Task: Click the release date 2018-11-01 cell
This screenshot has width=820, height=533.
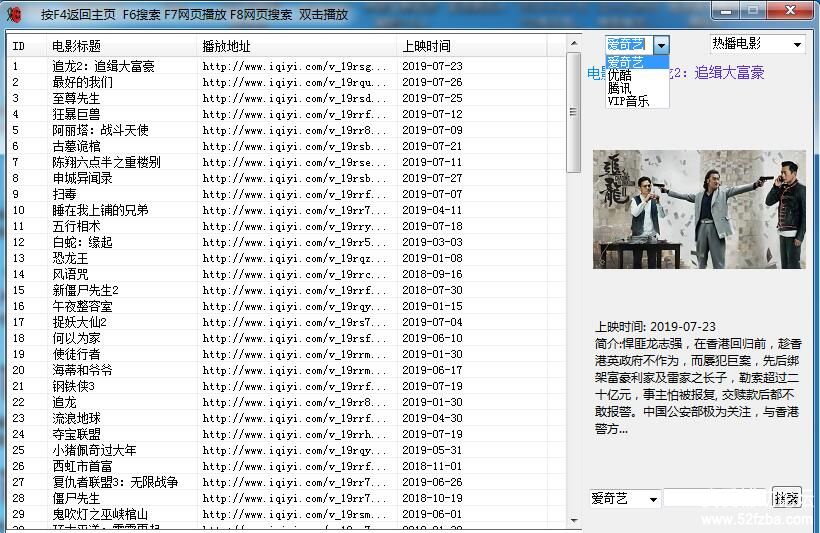Action: pyautogui.click(x=432, y=467)
